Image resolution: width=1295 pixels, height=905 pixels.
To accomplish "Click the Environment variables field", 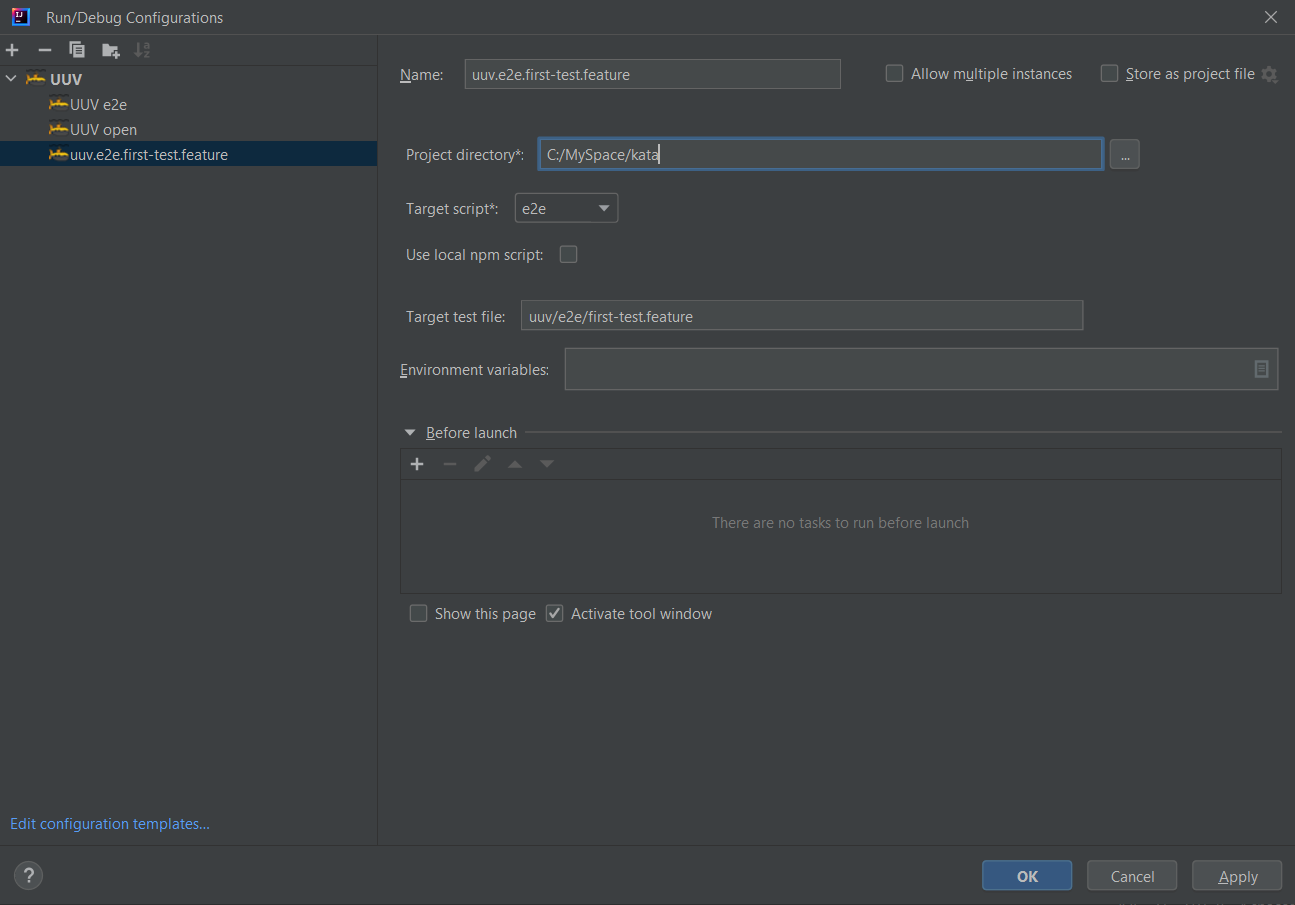I will (x=921, y=369).
